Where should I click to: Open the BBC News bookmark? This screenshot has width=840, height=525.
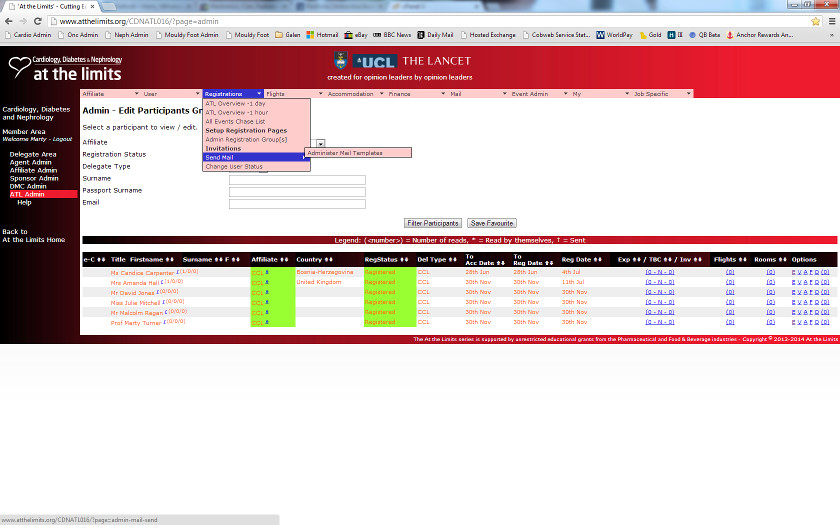[x=392, y=35]
